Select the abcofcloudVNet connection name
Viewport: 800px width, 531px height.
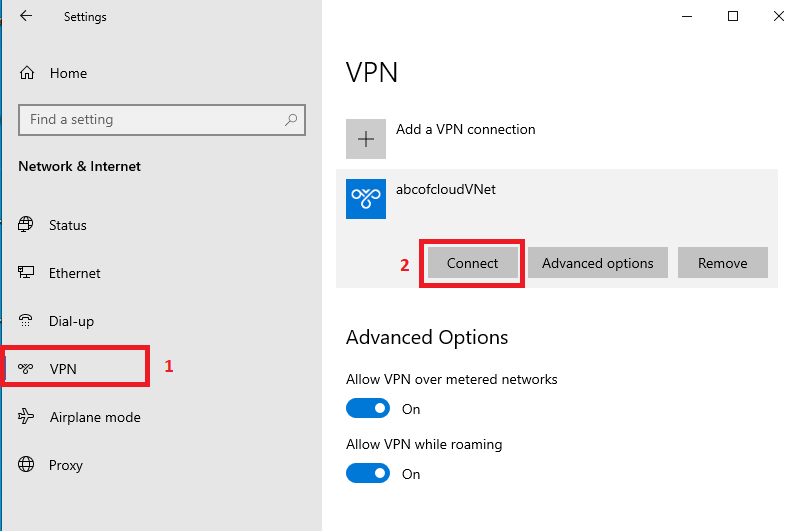pos(445,189)
